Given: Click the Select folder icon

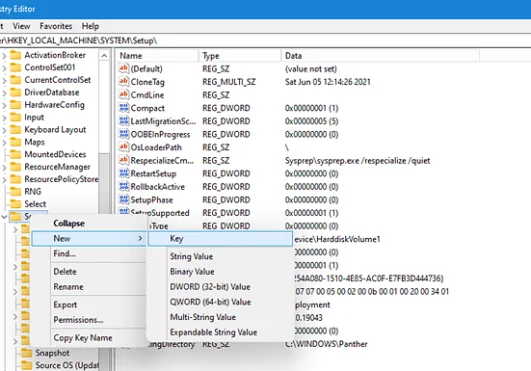Looking at the screenshot, I should (16, 204).
